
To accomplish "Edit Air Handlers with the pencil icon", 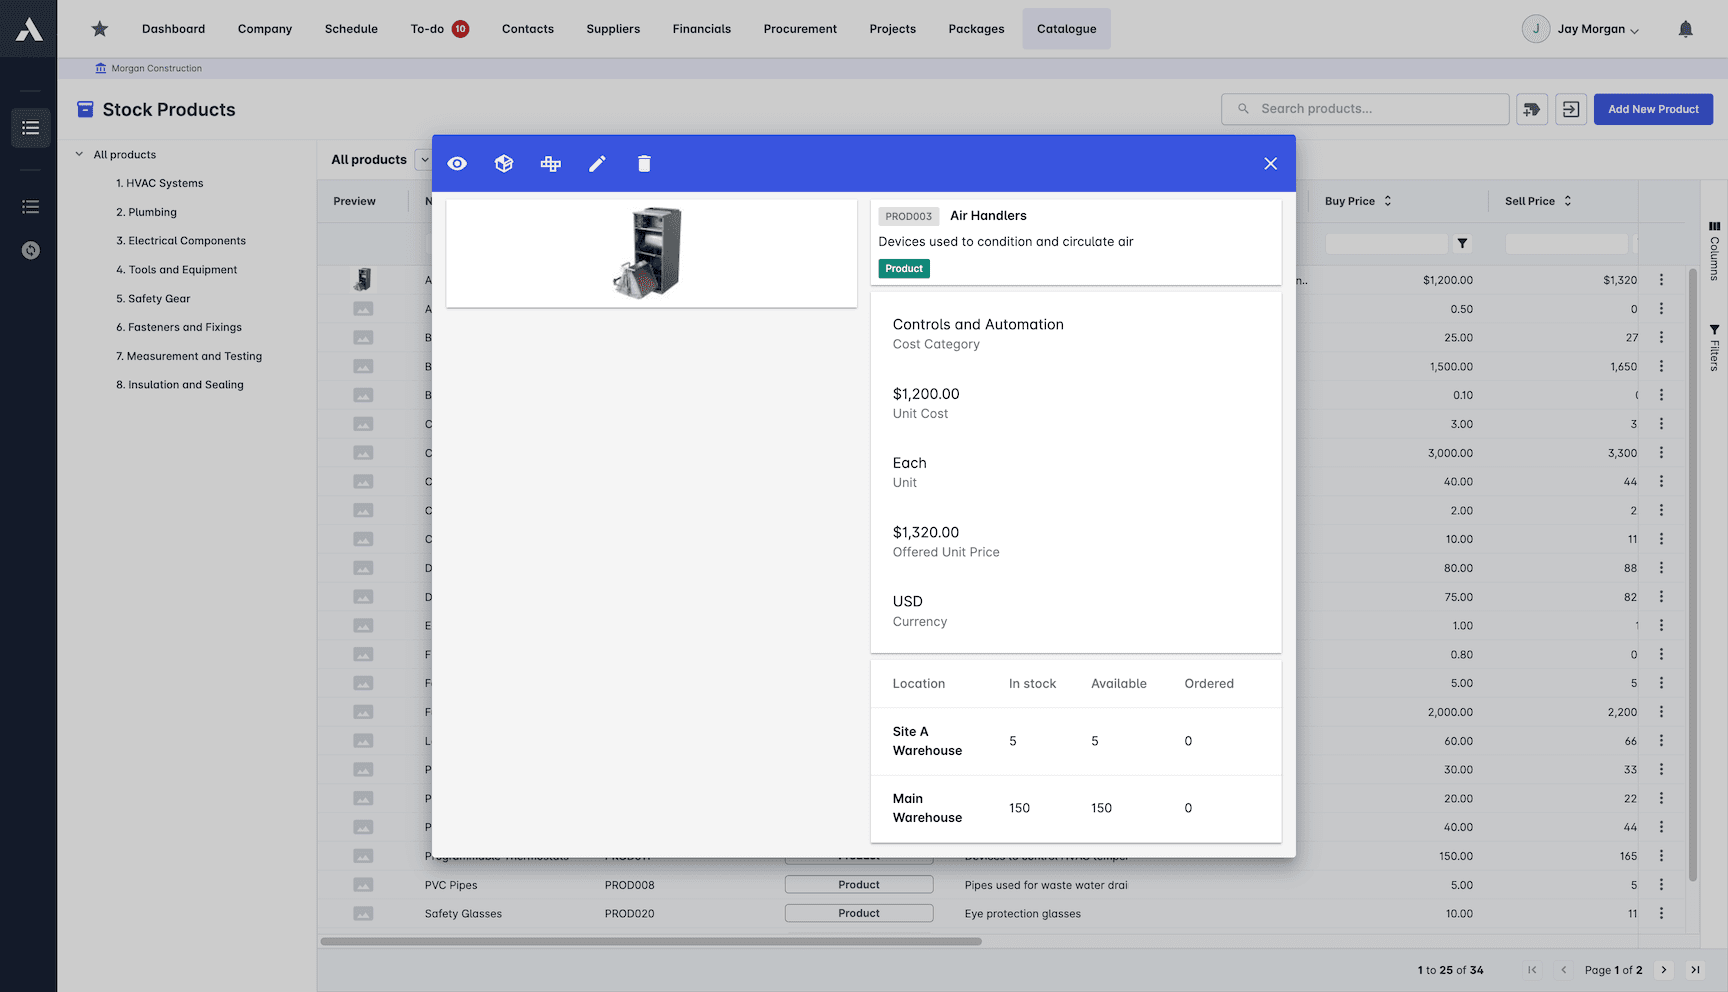I will tap(597, 163).
